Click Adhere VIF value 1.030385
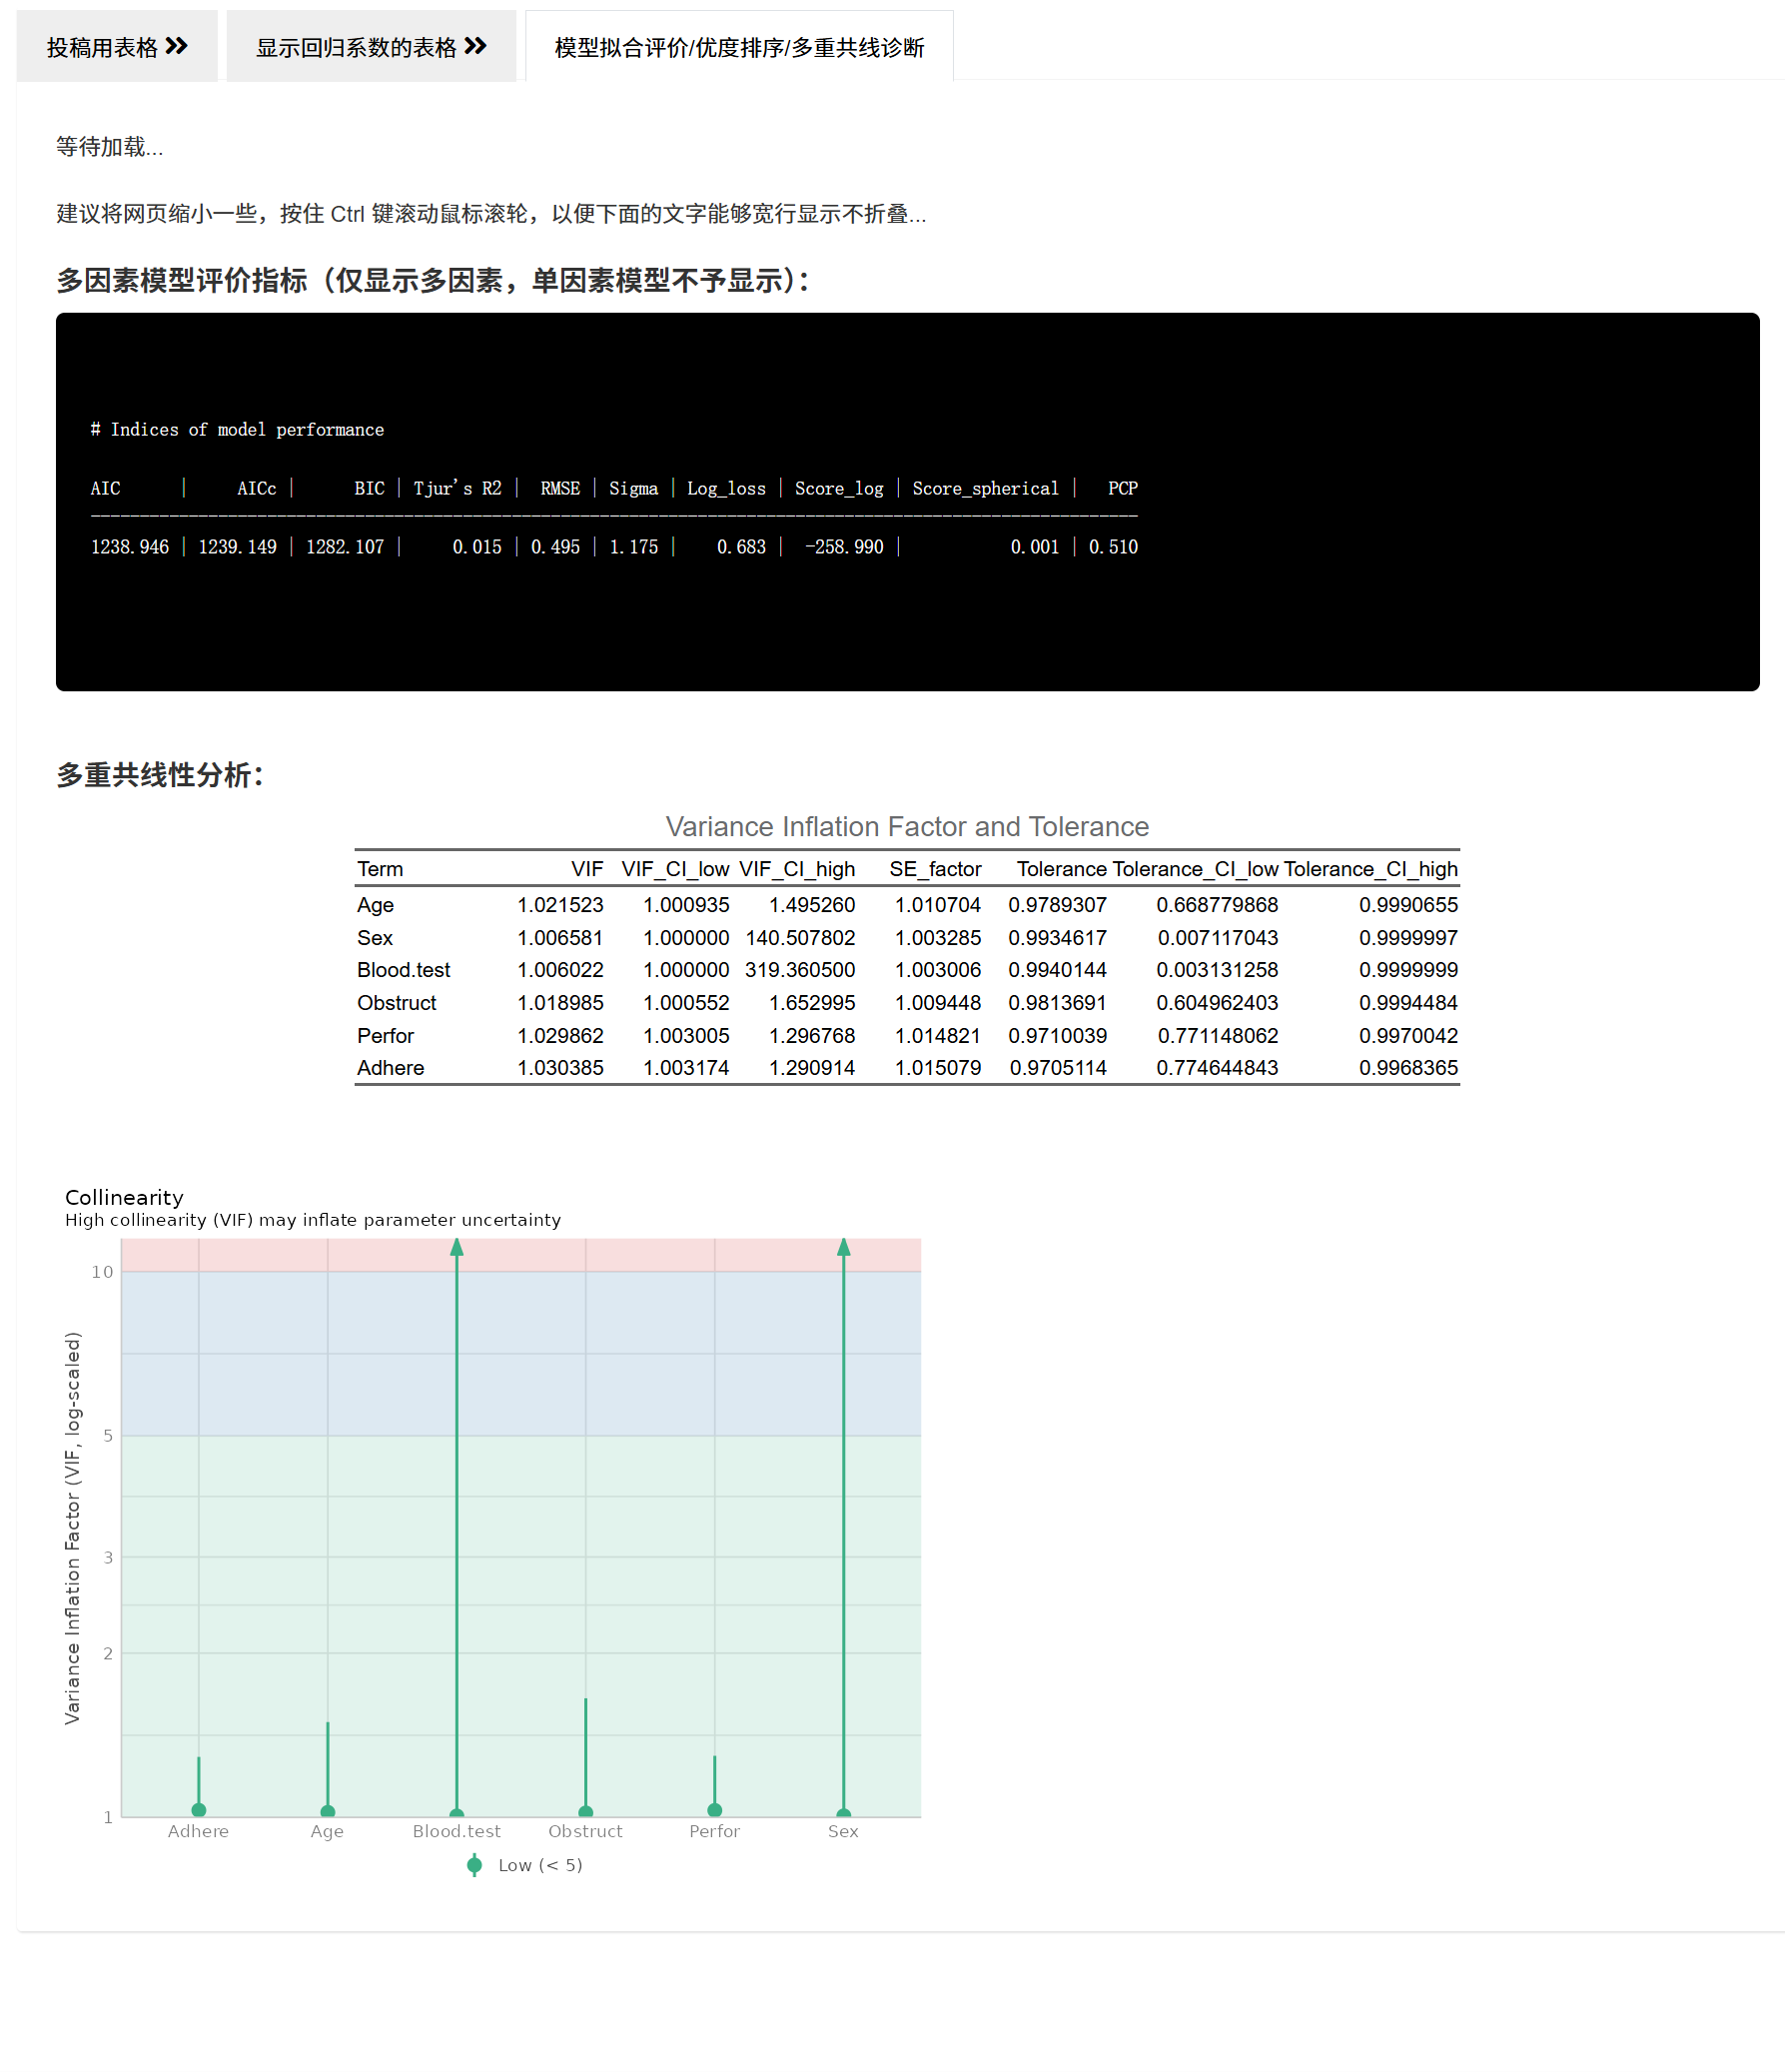This screenshot has height=2072, width=1785. 560,1068
